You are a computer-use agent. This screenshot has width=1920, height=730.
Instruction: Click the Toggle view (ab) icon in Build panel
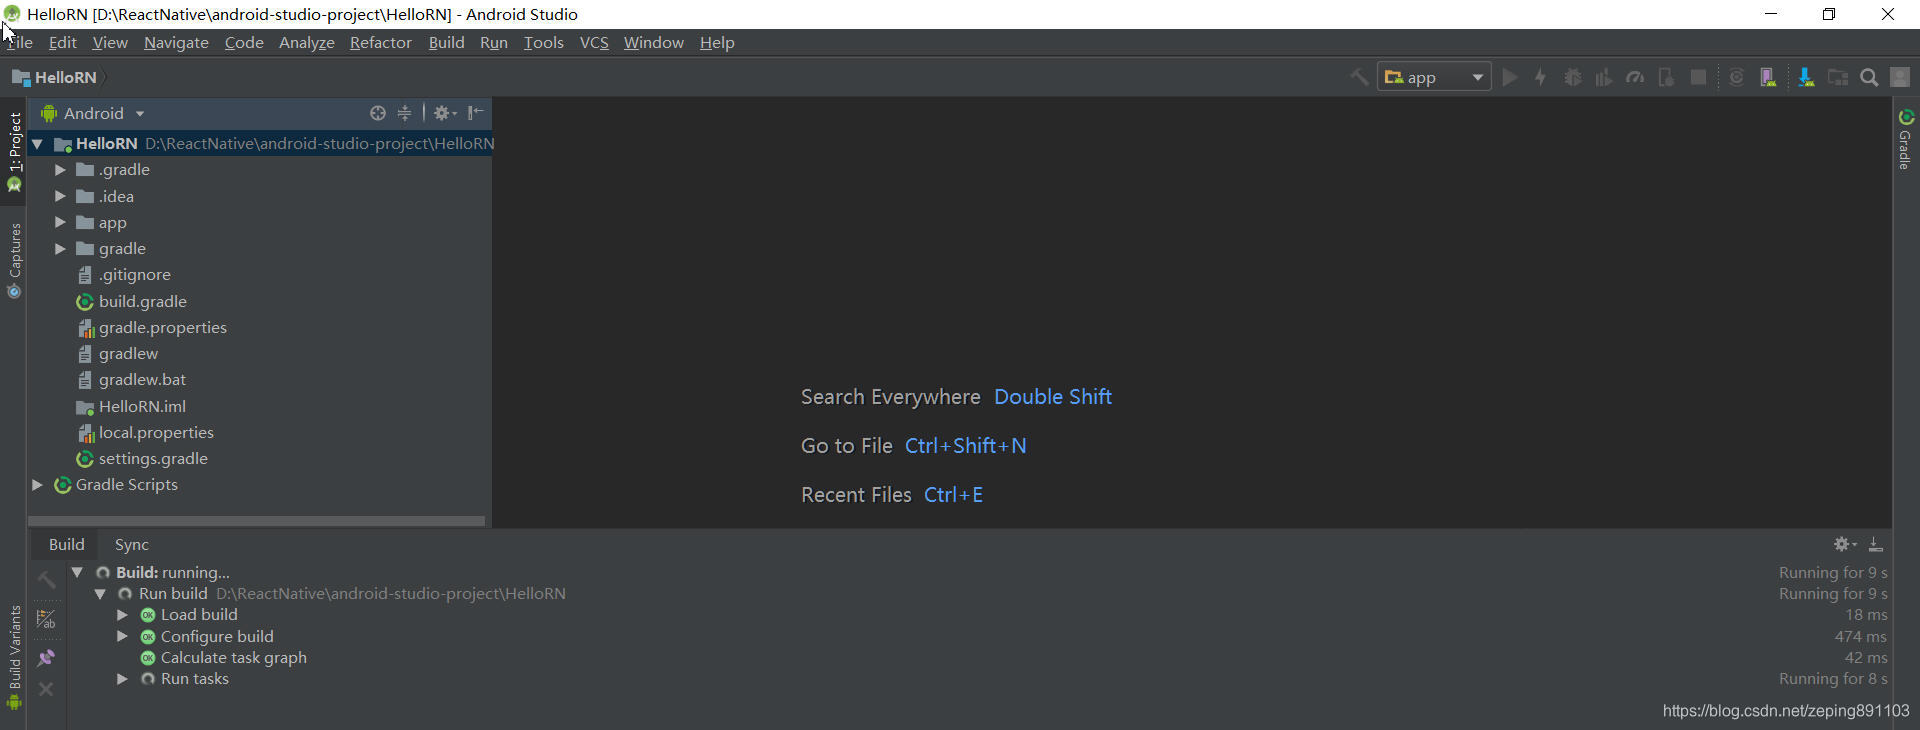[x=46, y=619]
